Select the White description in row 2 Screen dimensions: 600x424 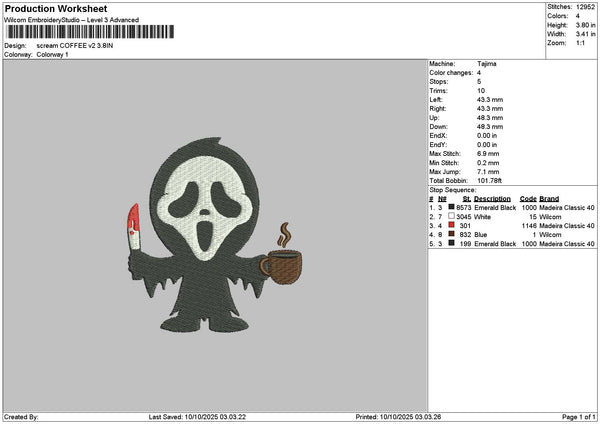pyautogui.click(x=482, y=217)
